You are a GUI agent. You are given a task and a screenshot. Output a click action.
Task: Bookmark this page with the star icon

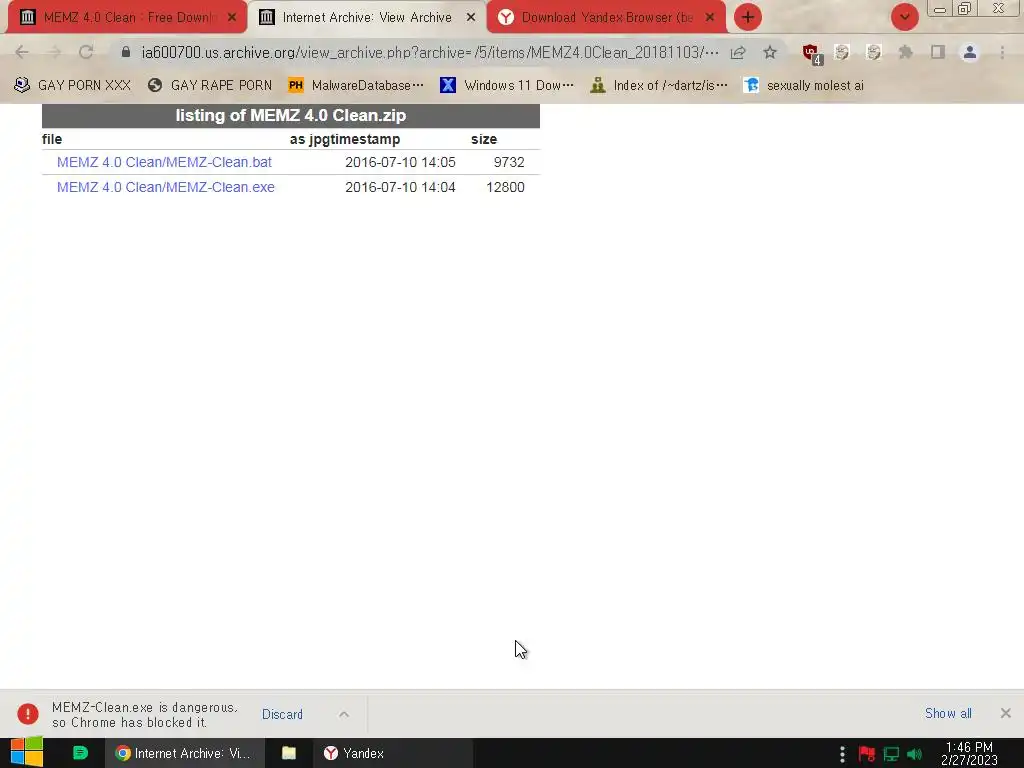click(x=770, y=52)
